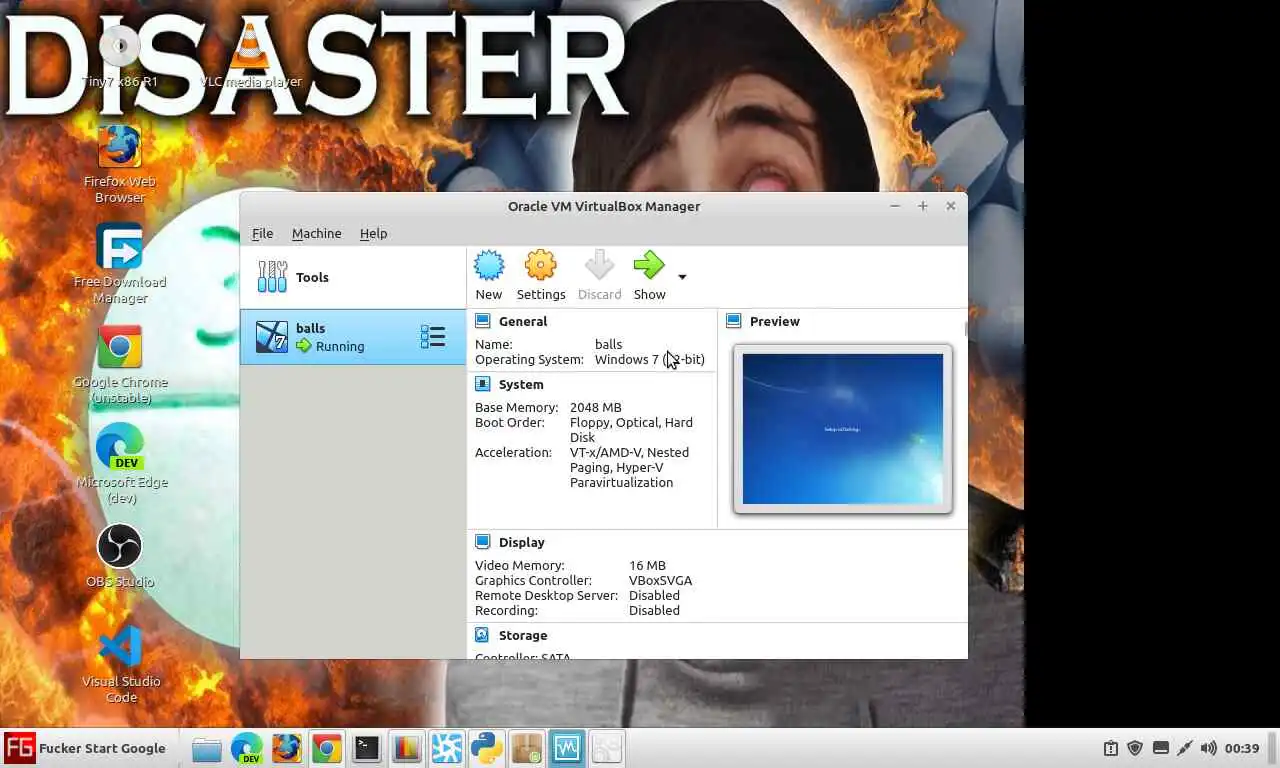Image resolution: width=1280 pixels, height=768 pixels.
Task: Click the balls VM Windows 7 icon
Action: [272, 337]
